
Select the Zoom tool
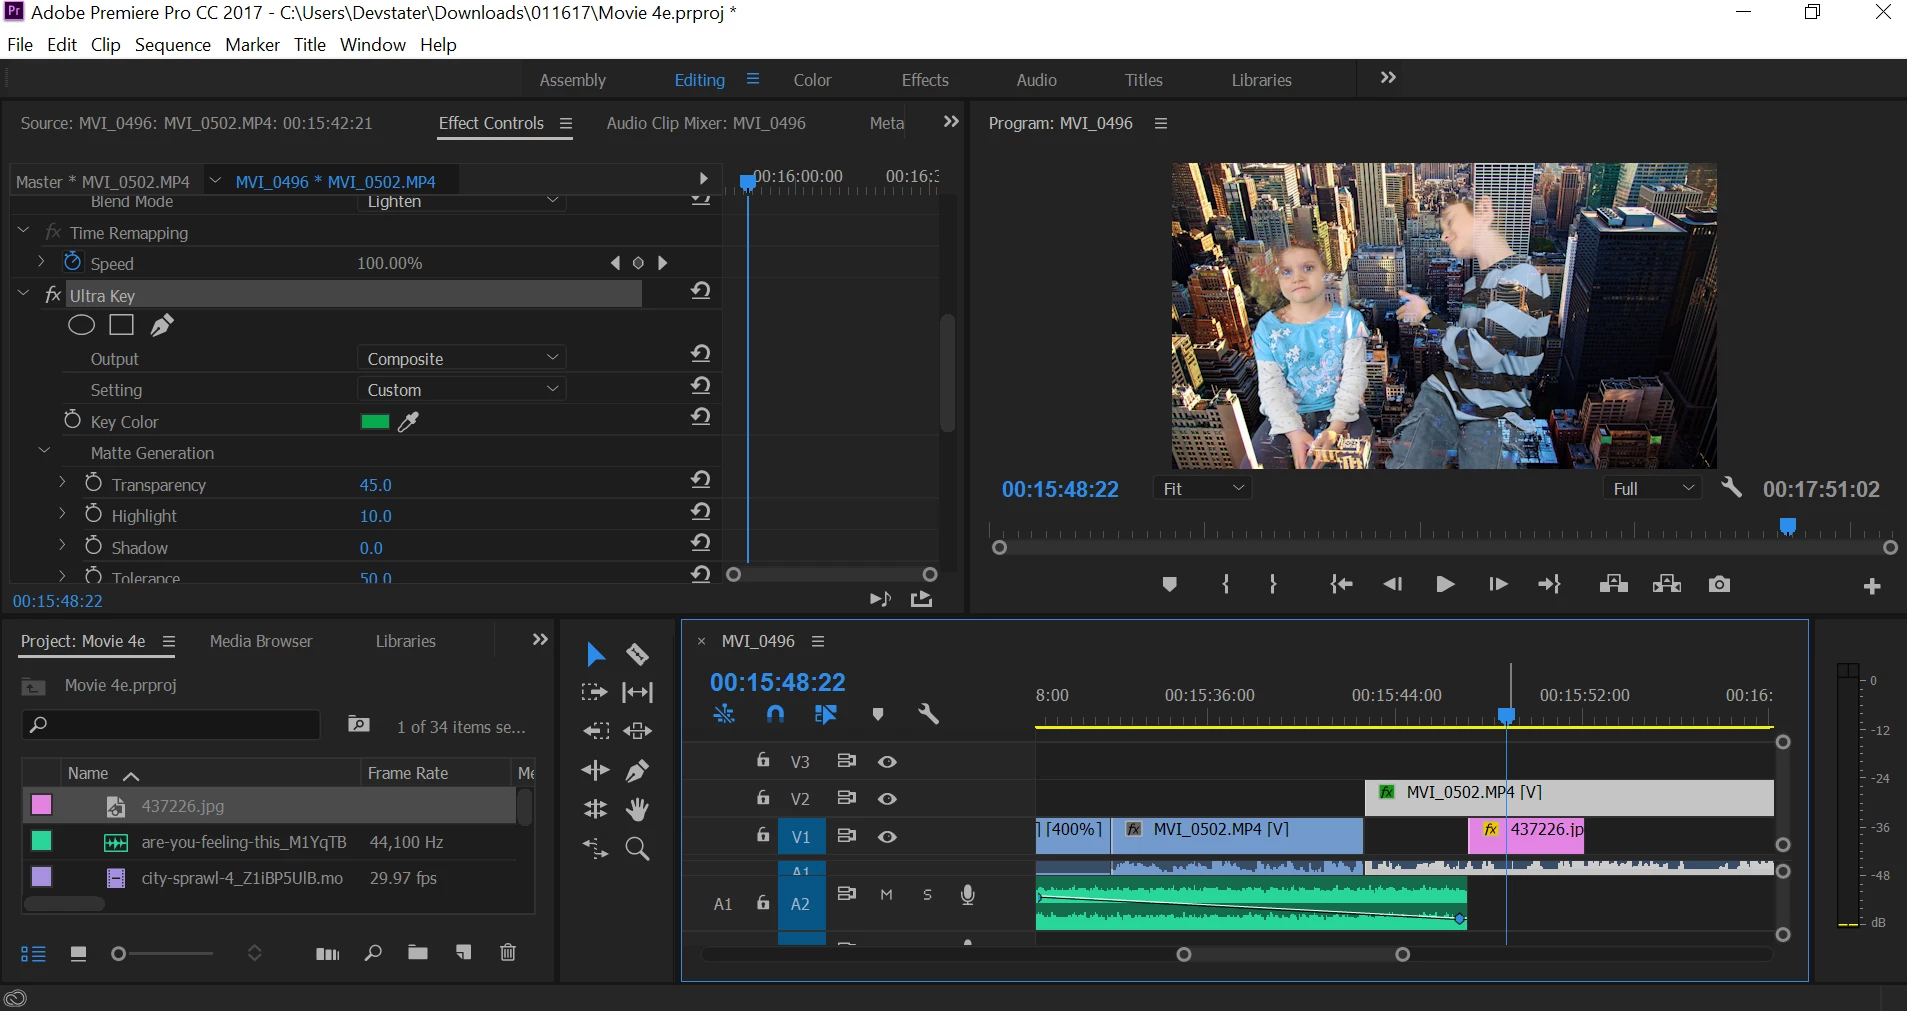[637, 849]
